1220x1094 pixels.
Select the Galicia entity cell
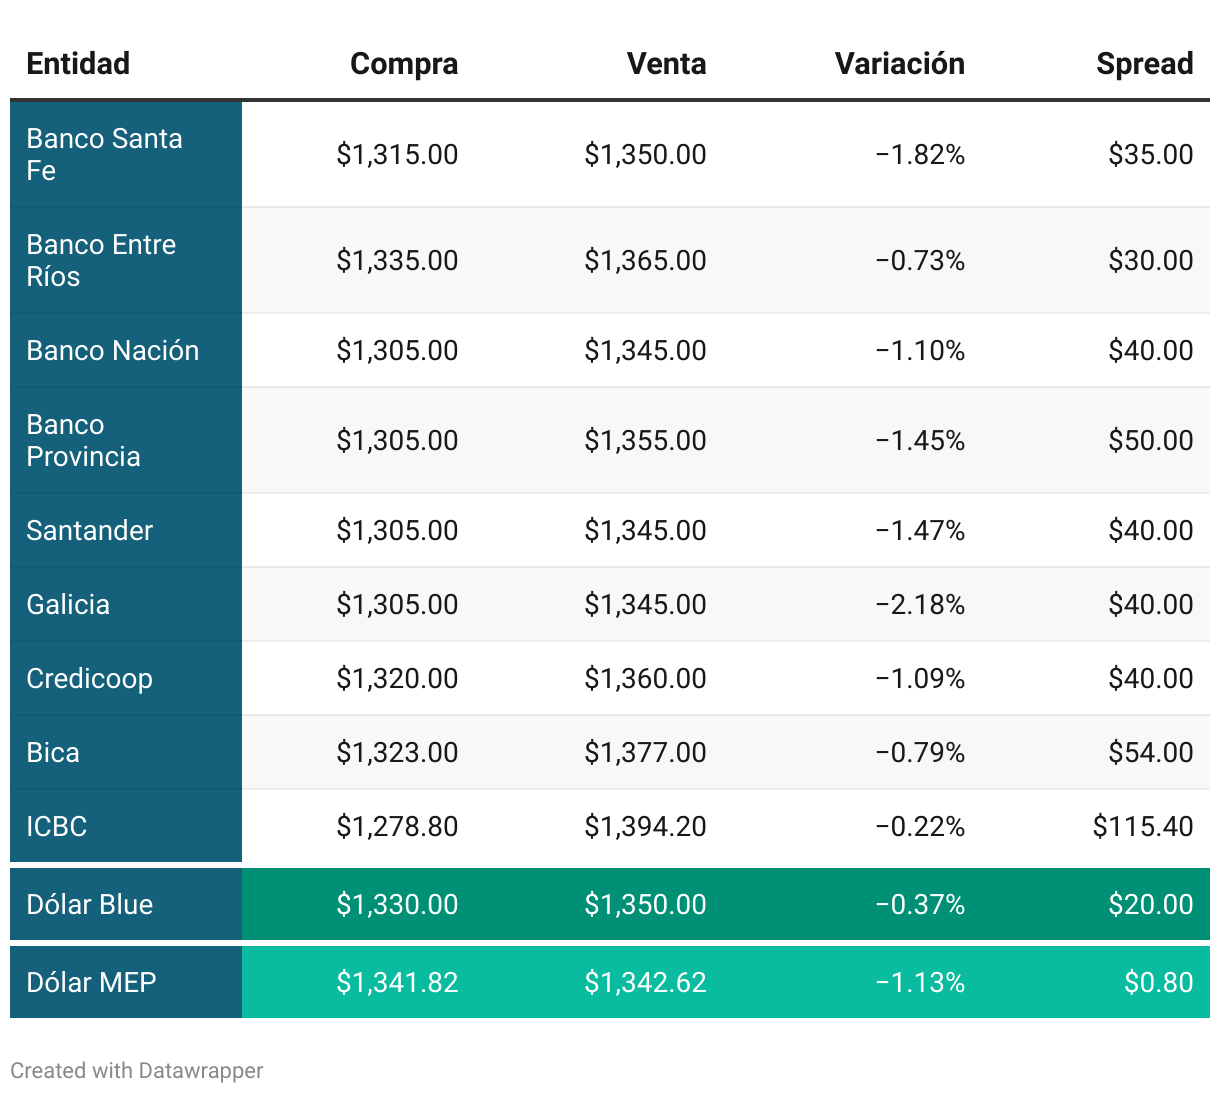(68, 605)
